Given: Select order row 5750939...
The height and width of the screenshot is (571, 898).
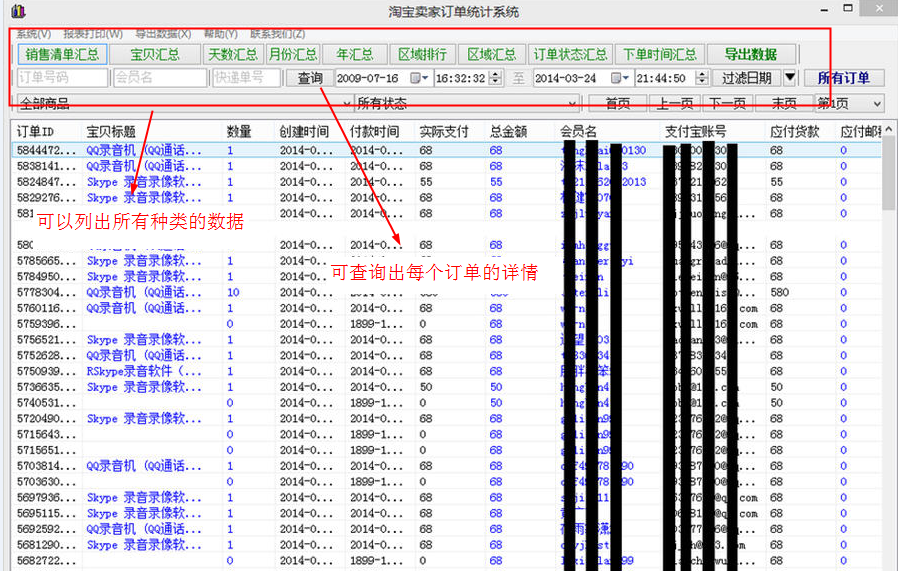Looking at the screenshot, I should pyautogui.click(x=447, y=371).
